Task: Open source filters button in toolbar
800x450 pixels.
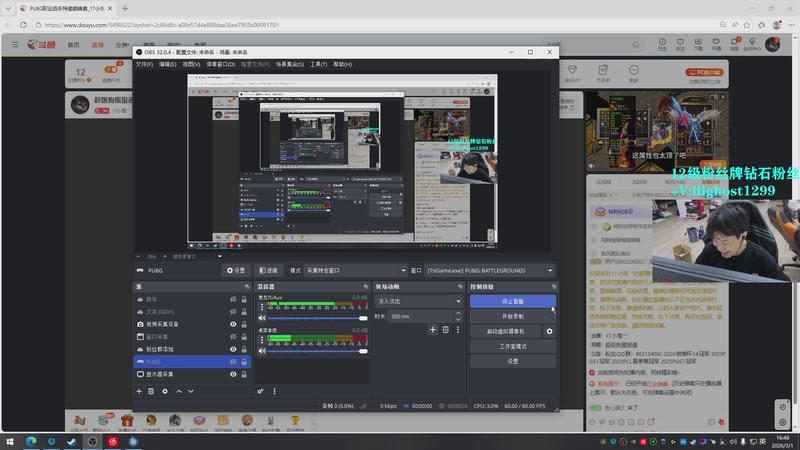Action: [268, 270]
